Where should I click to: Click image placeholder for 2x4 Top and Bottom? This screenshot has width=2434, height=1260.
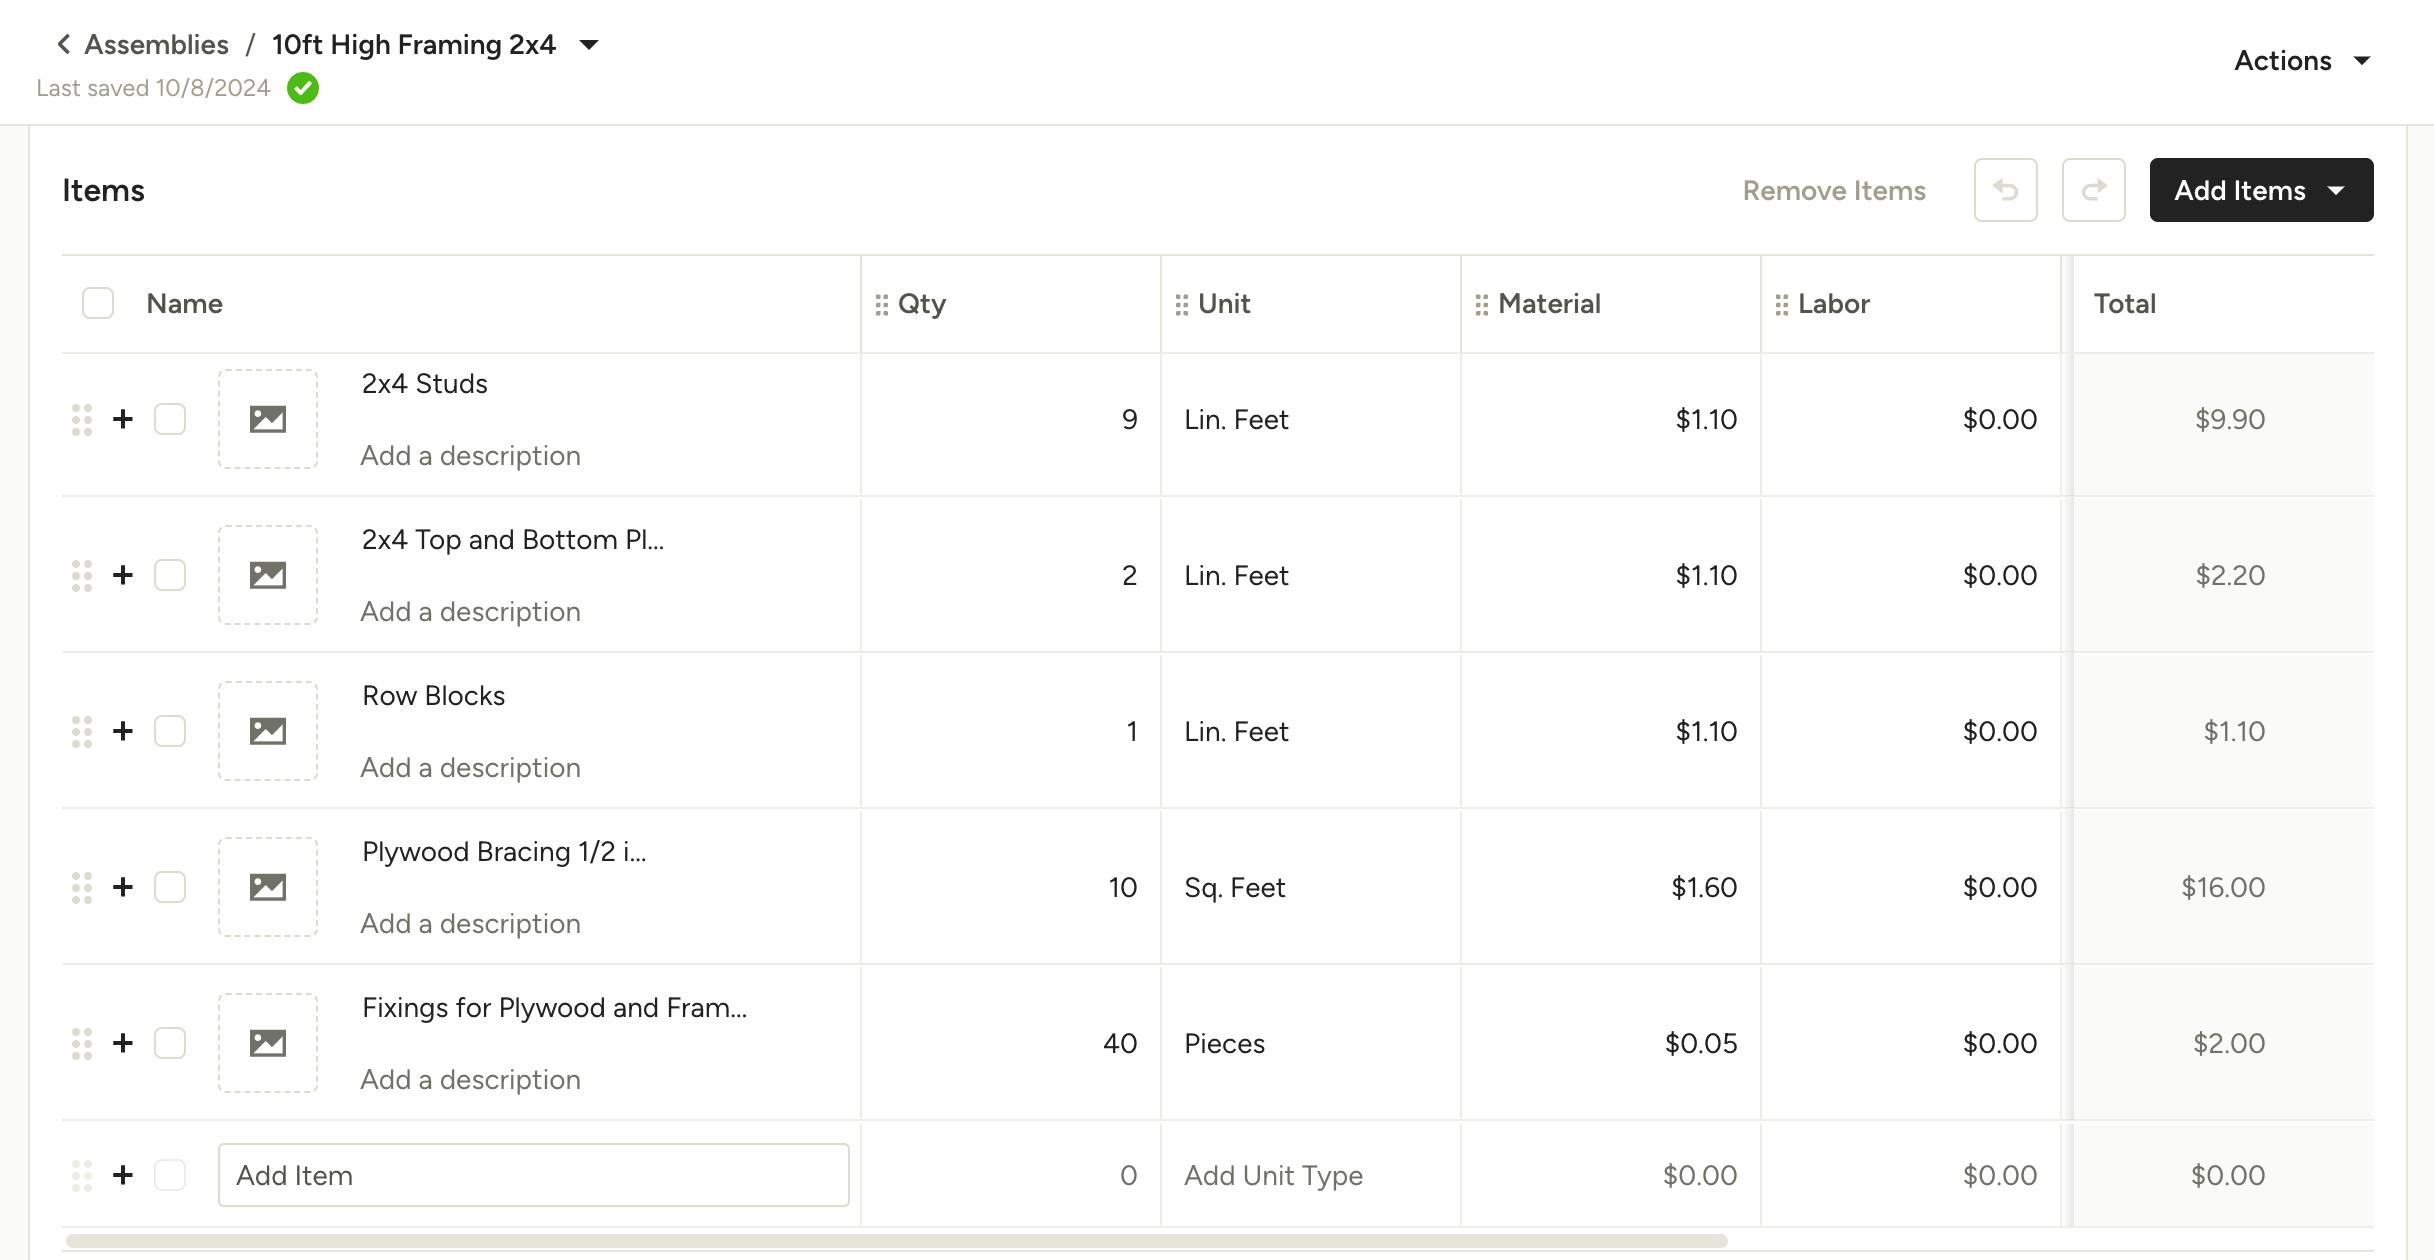click(x=268, y=575)
